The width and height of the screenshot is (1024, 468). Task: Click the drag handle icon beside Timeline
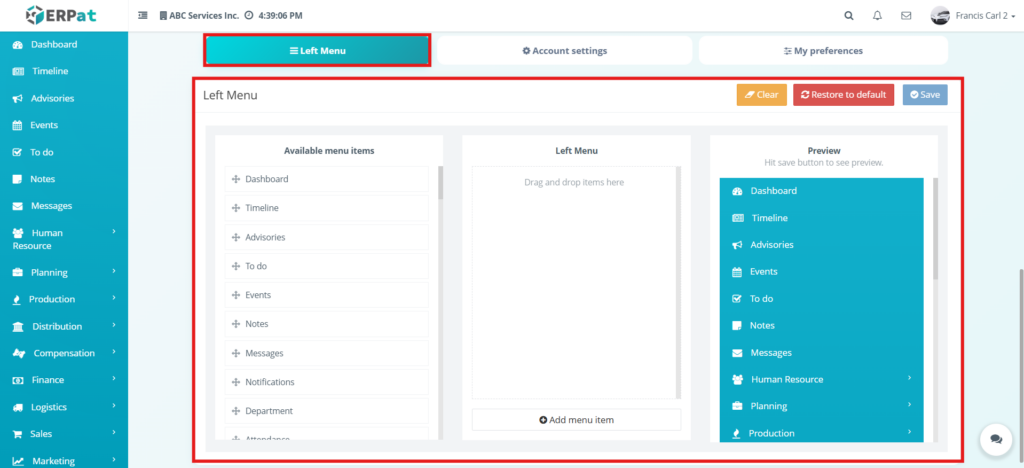point(236,208)
